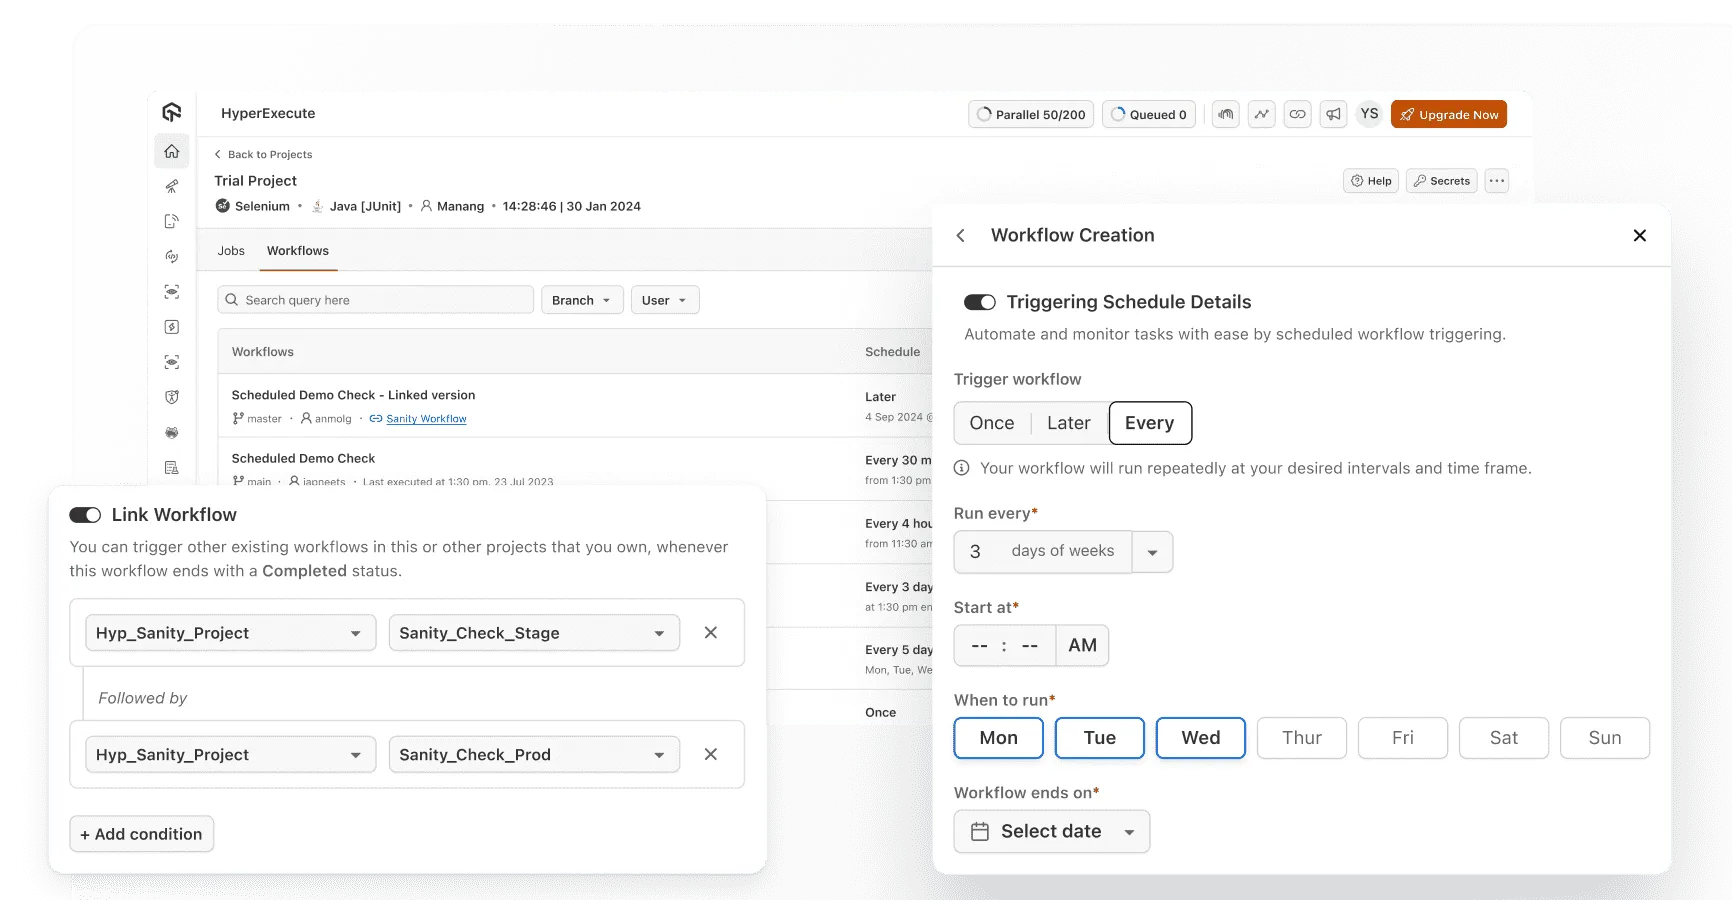
Task: Open the first eye-scan sidebar icon
Action: pos(172,292)
